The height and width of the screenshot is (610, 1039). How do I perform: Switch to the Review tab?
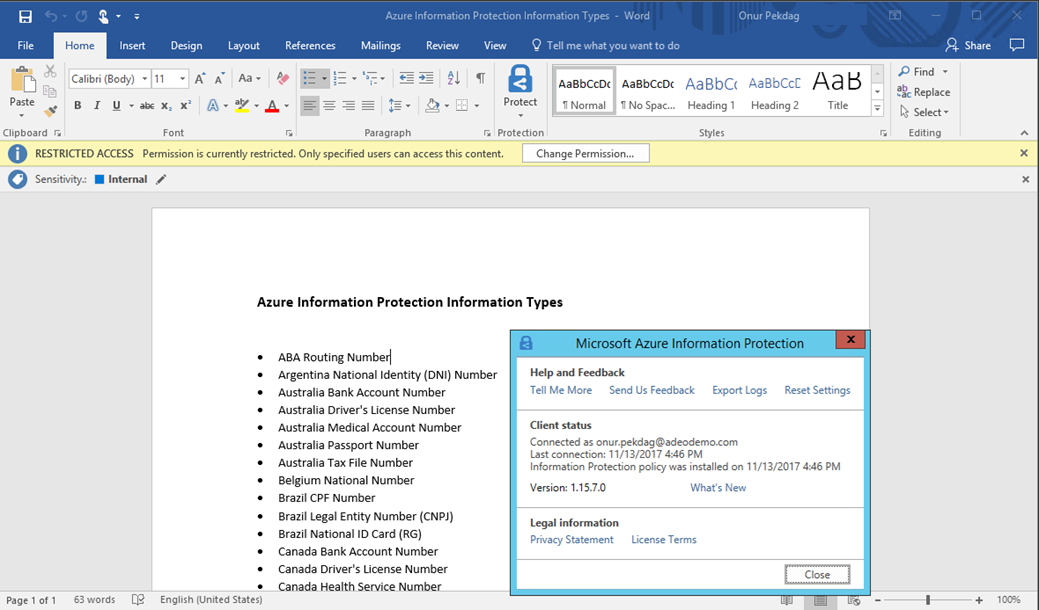point(442,45)
